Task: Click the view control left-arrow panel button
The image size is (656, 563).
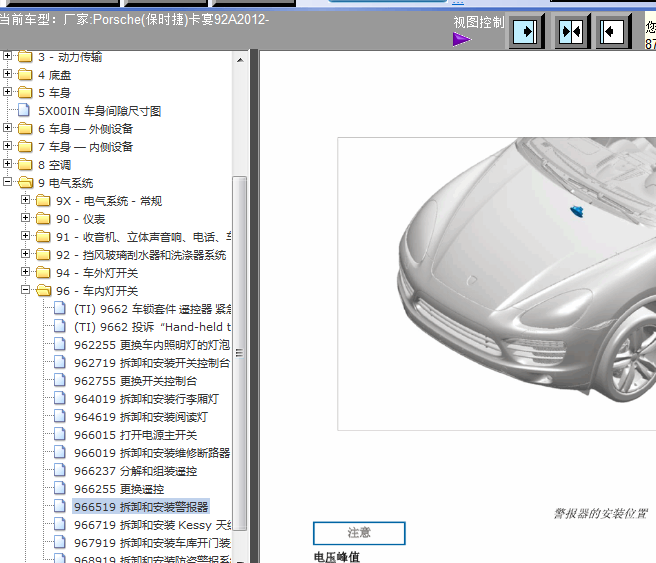Action: (x=613, y=31)
